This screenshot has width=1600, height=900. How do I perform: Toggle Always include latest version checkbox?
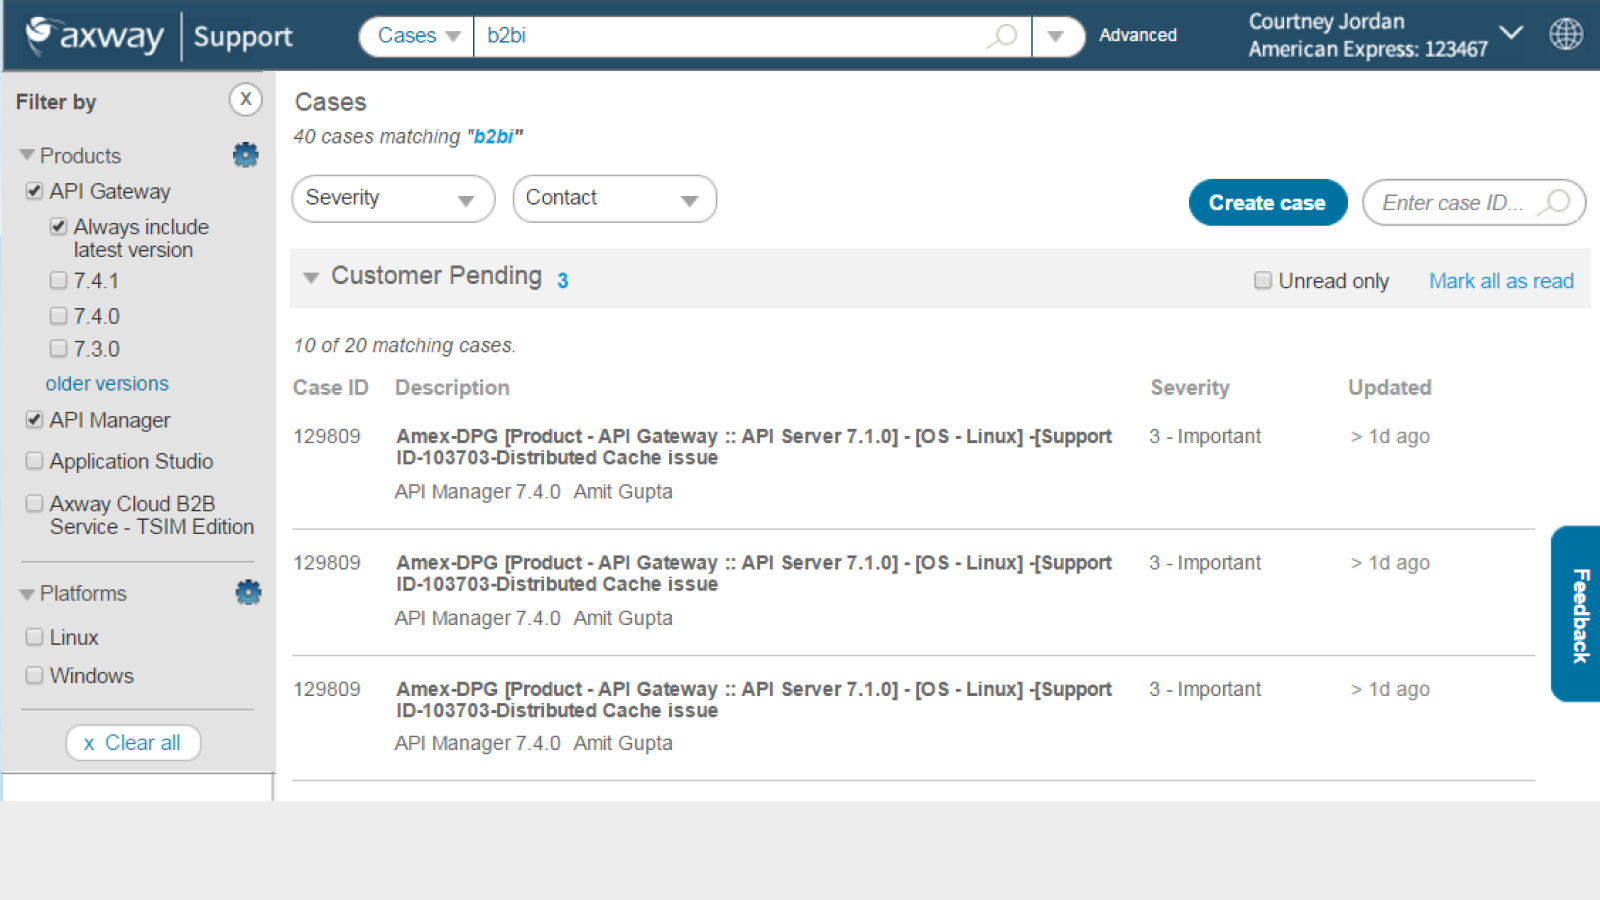(x=59, y=227)
